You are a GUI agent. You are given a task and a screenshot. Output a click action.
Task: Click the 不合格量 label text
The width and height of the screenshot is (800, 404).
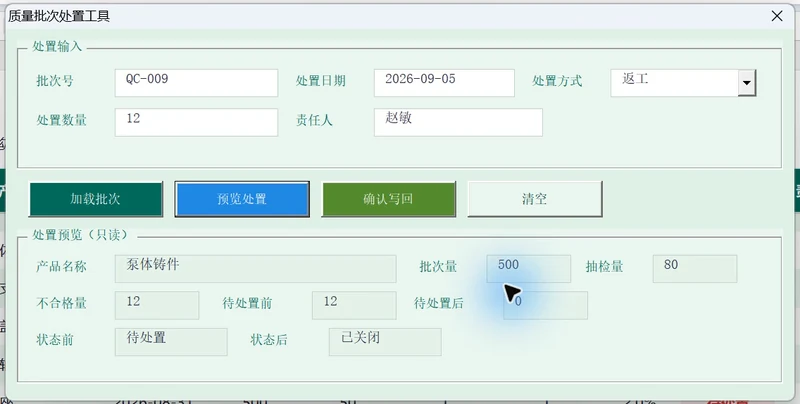[61, 304]
